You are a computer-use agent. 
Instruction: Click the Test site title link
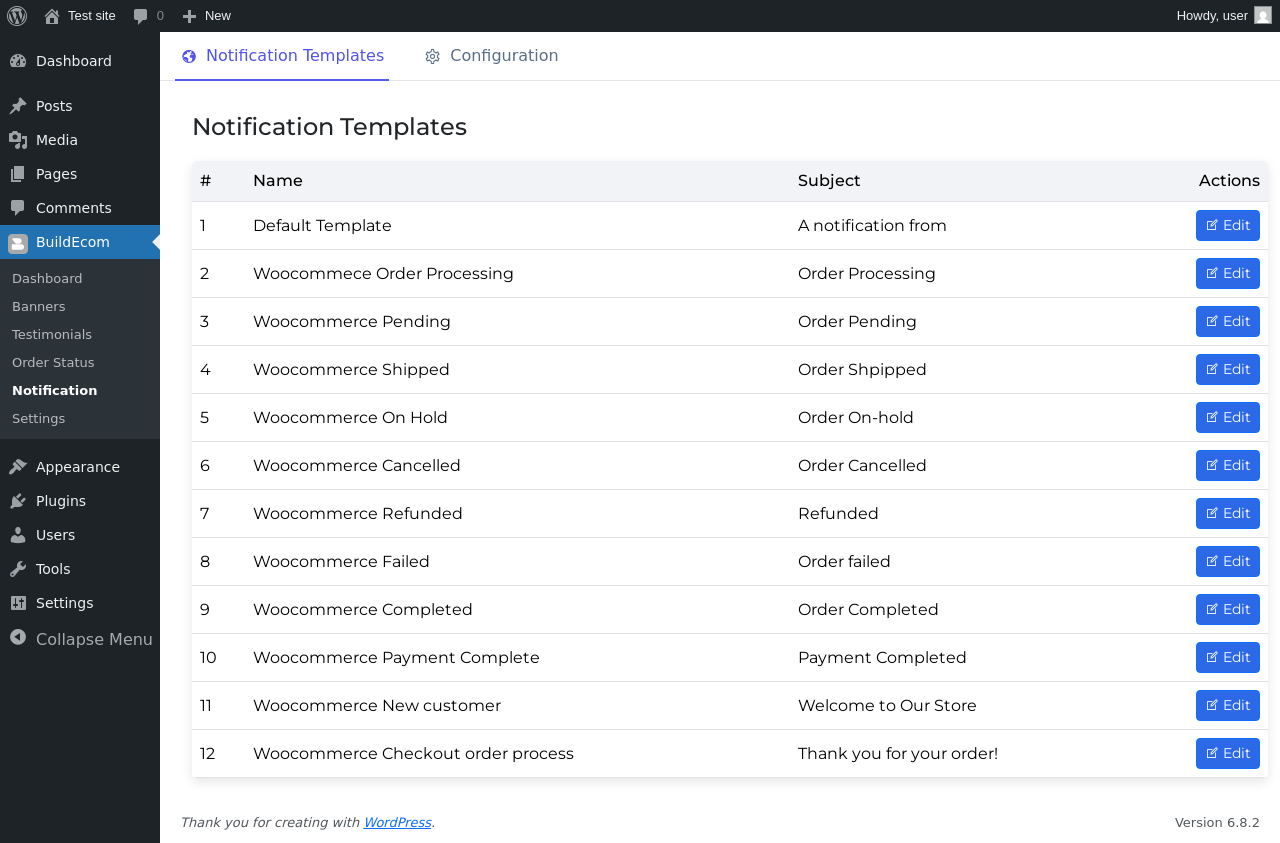pyautogui.click(x=92, y=16)
